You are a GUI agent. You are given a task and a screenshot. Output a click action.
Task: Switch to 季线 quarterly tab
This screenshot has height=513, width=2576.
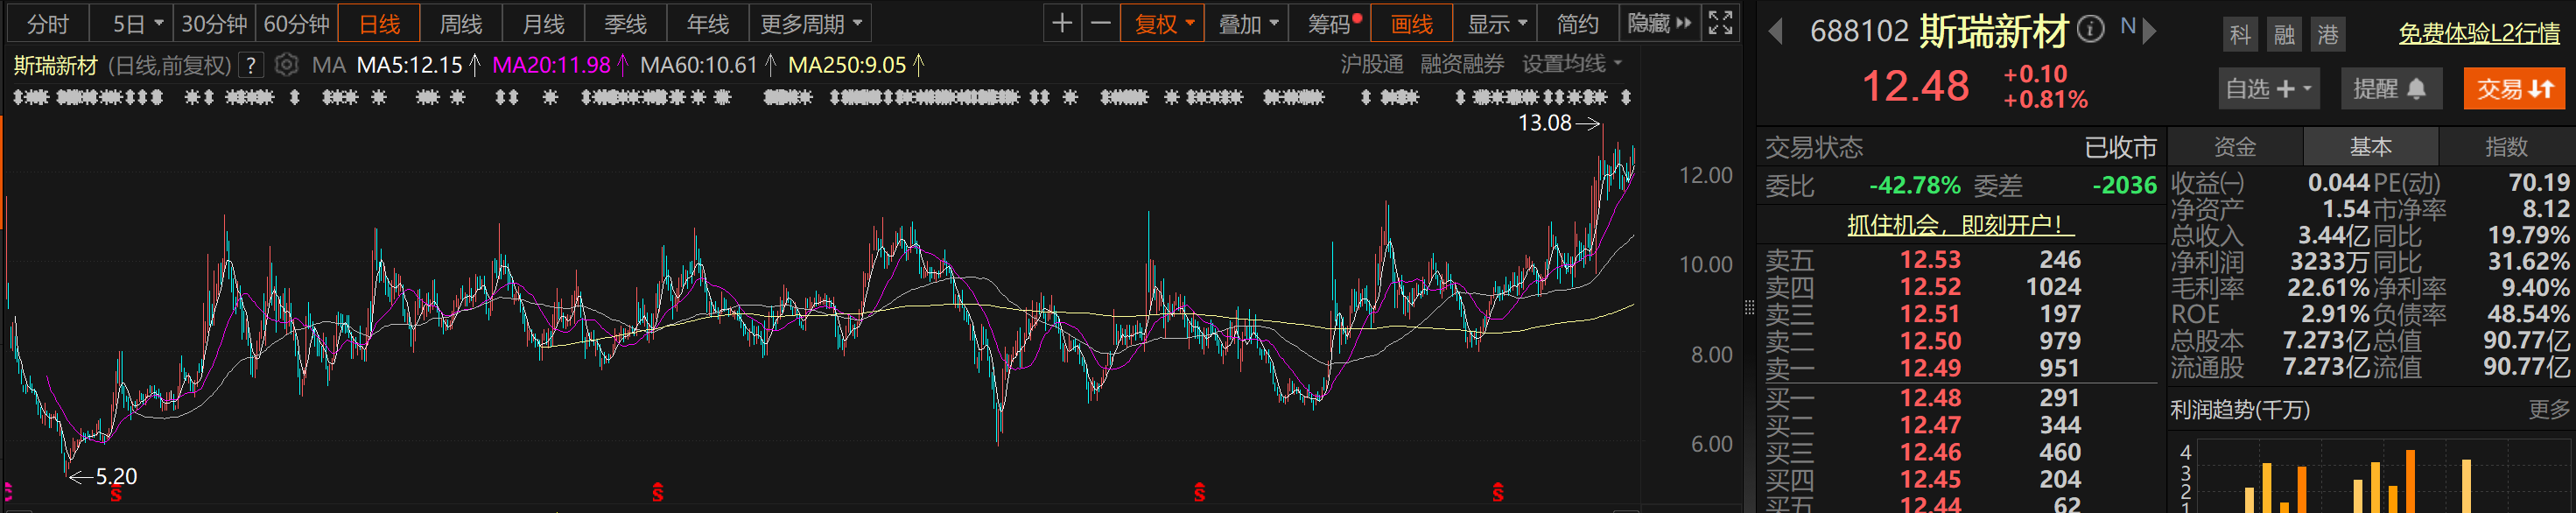(x=626, y=23)
